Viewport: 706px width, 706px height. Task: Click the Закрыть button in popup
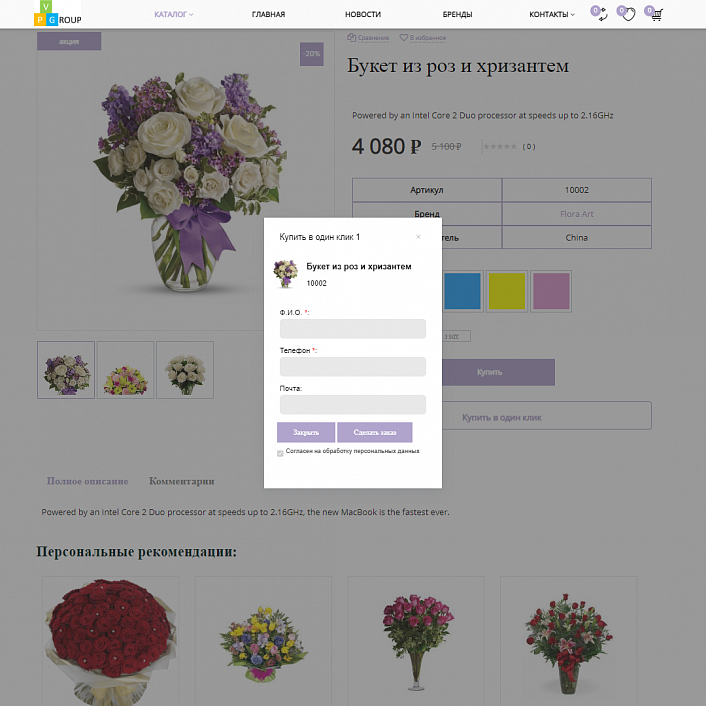[306, 432]
